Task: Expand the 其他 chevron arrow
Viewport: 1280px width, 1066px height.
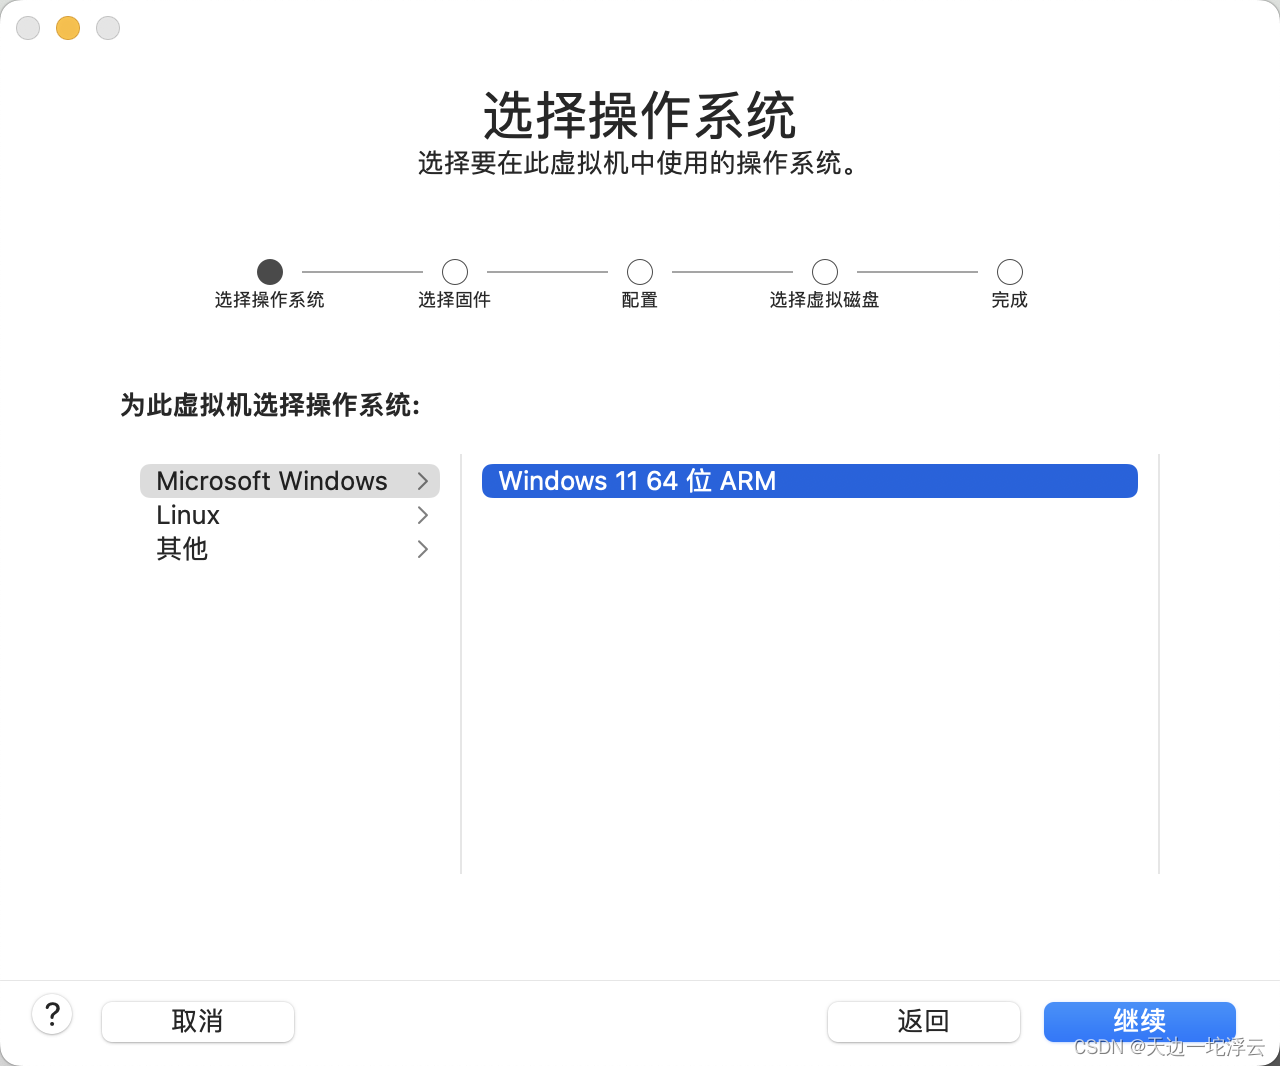Action: 423,549
